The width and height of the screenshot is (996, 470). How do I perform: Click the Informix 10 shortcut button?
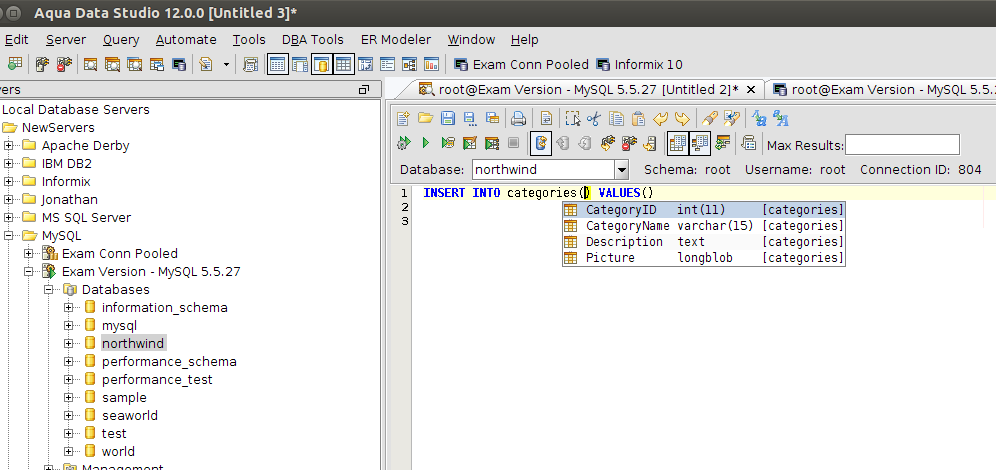pyautogui.click(x=638, y=64)
